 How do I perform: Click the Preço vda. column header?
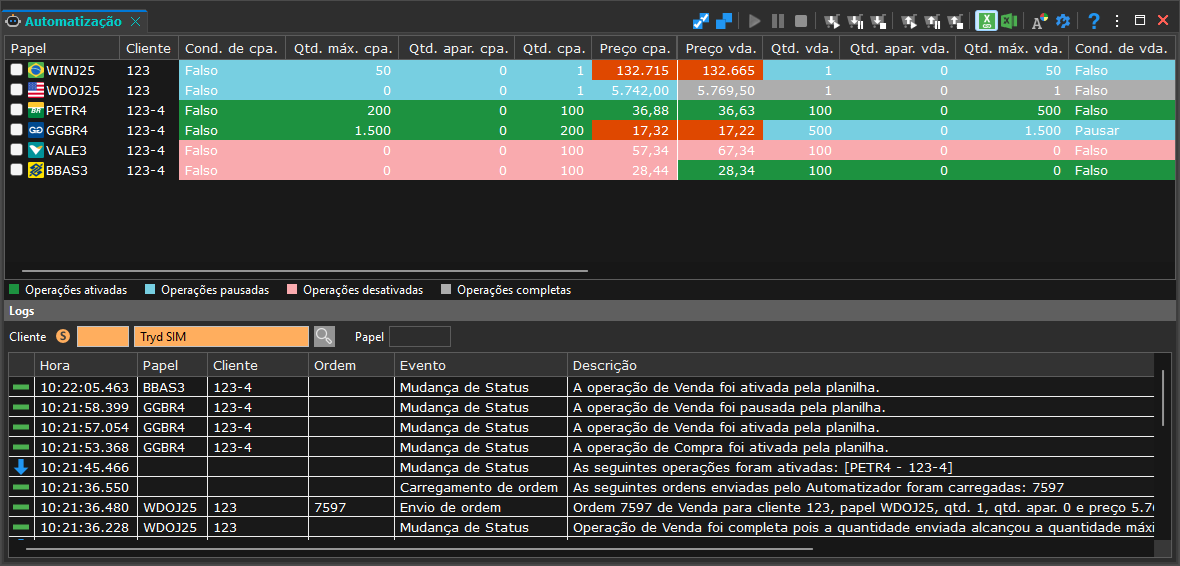720,49
